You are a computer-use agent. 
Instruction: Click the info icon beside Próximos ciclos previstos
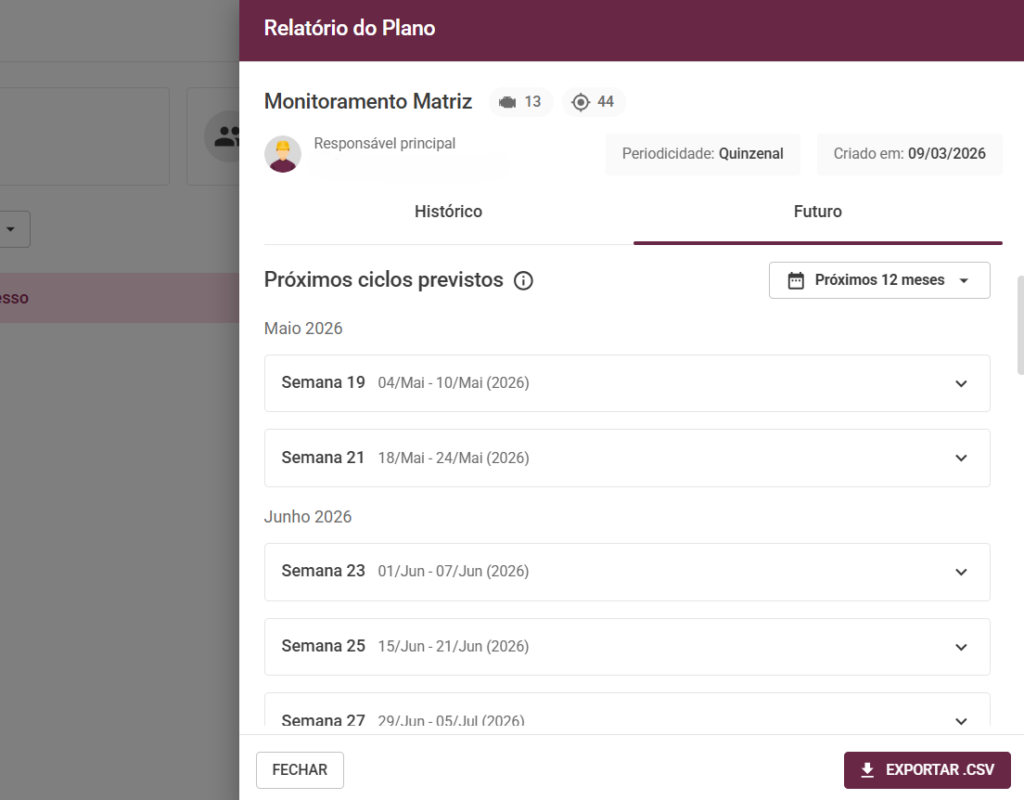pos(523,281)
